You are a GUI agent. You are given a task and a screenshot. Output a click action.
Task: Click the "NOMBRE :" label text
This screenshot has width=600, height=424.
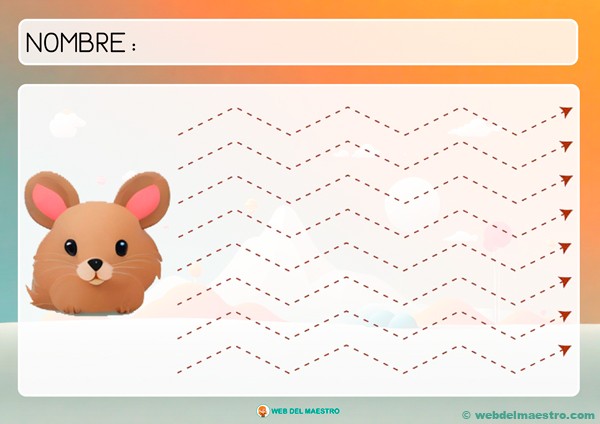[x=80, y=43]
